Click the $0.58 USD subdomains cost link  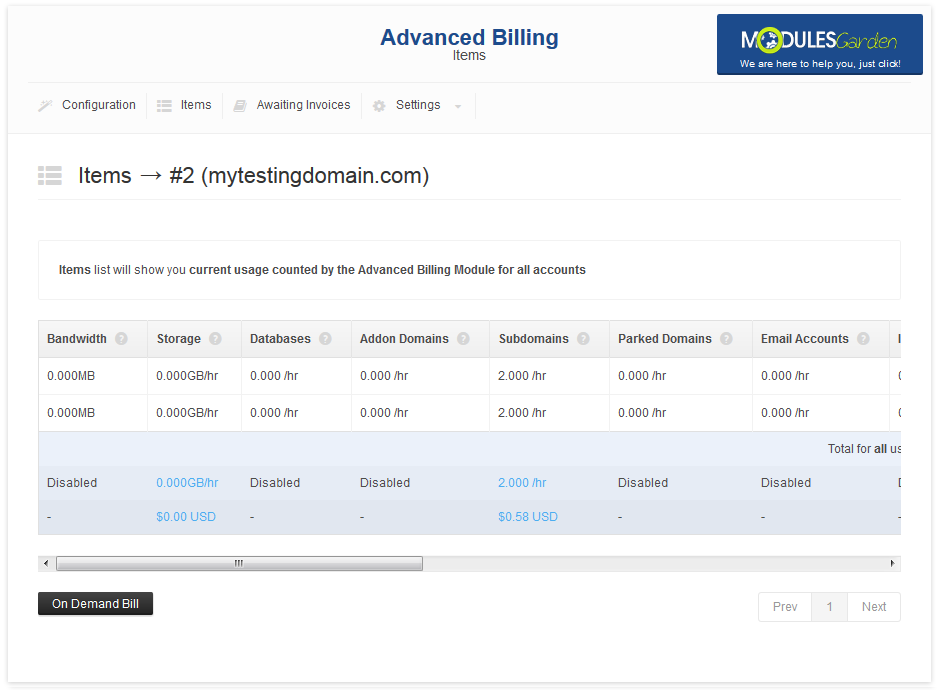point(528,517)
